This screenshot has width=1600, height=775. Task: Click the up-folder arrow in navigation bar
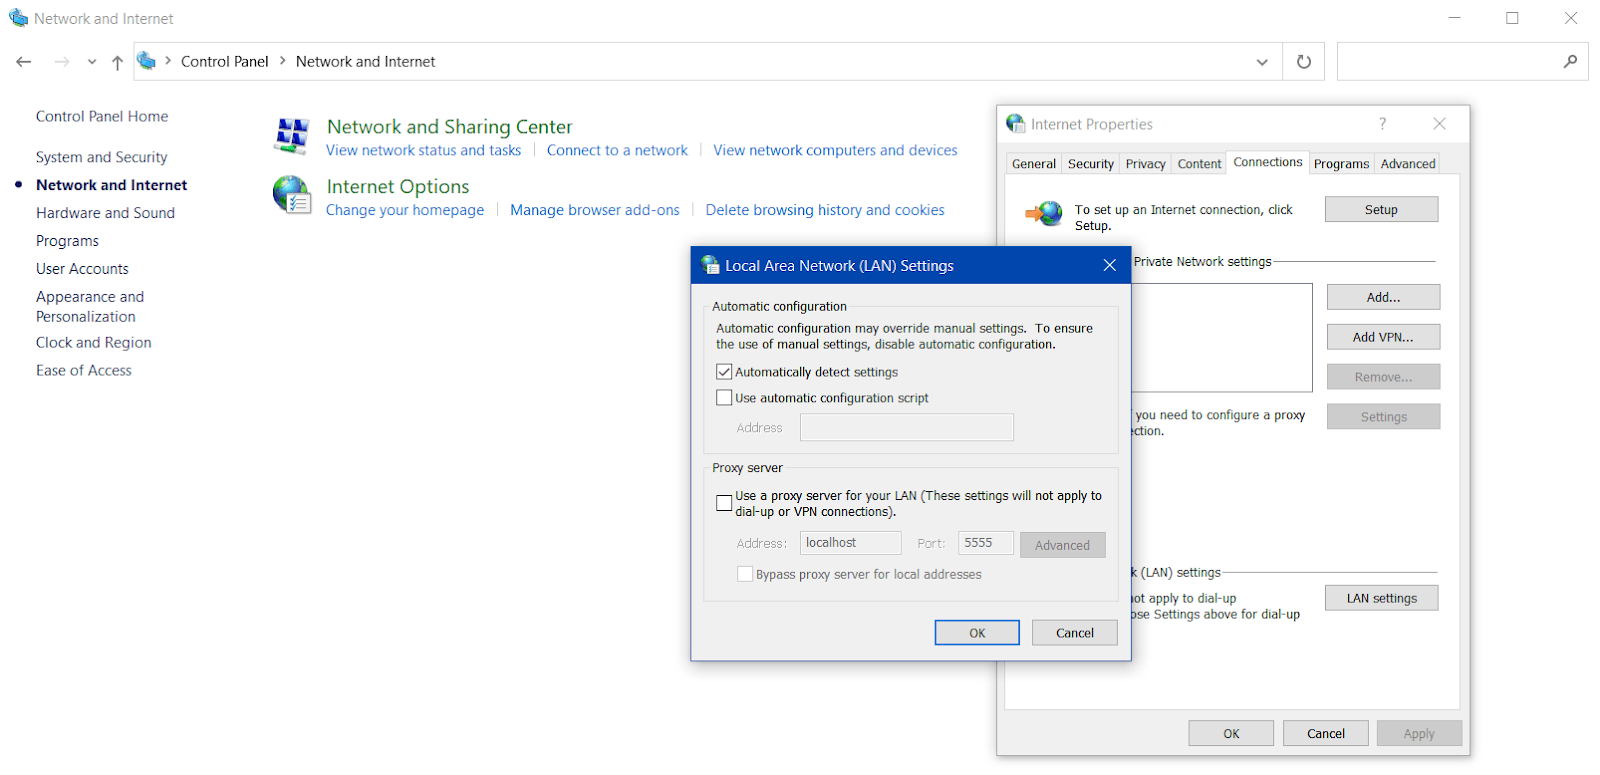[x=117, y=62]
